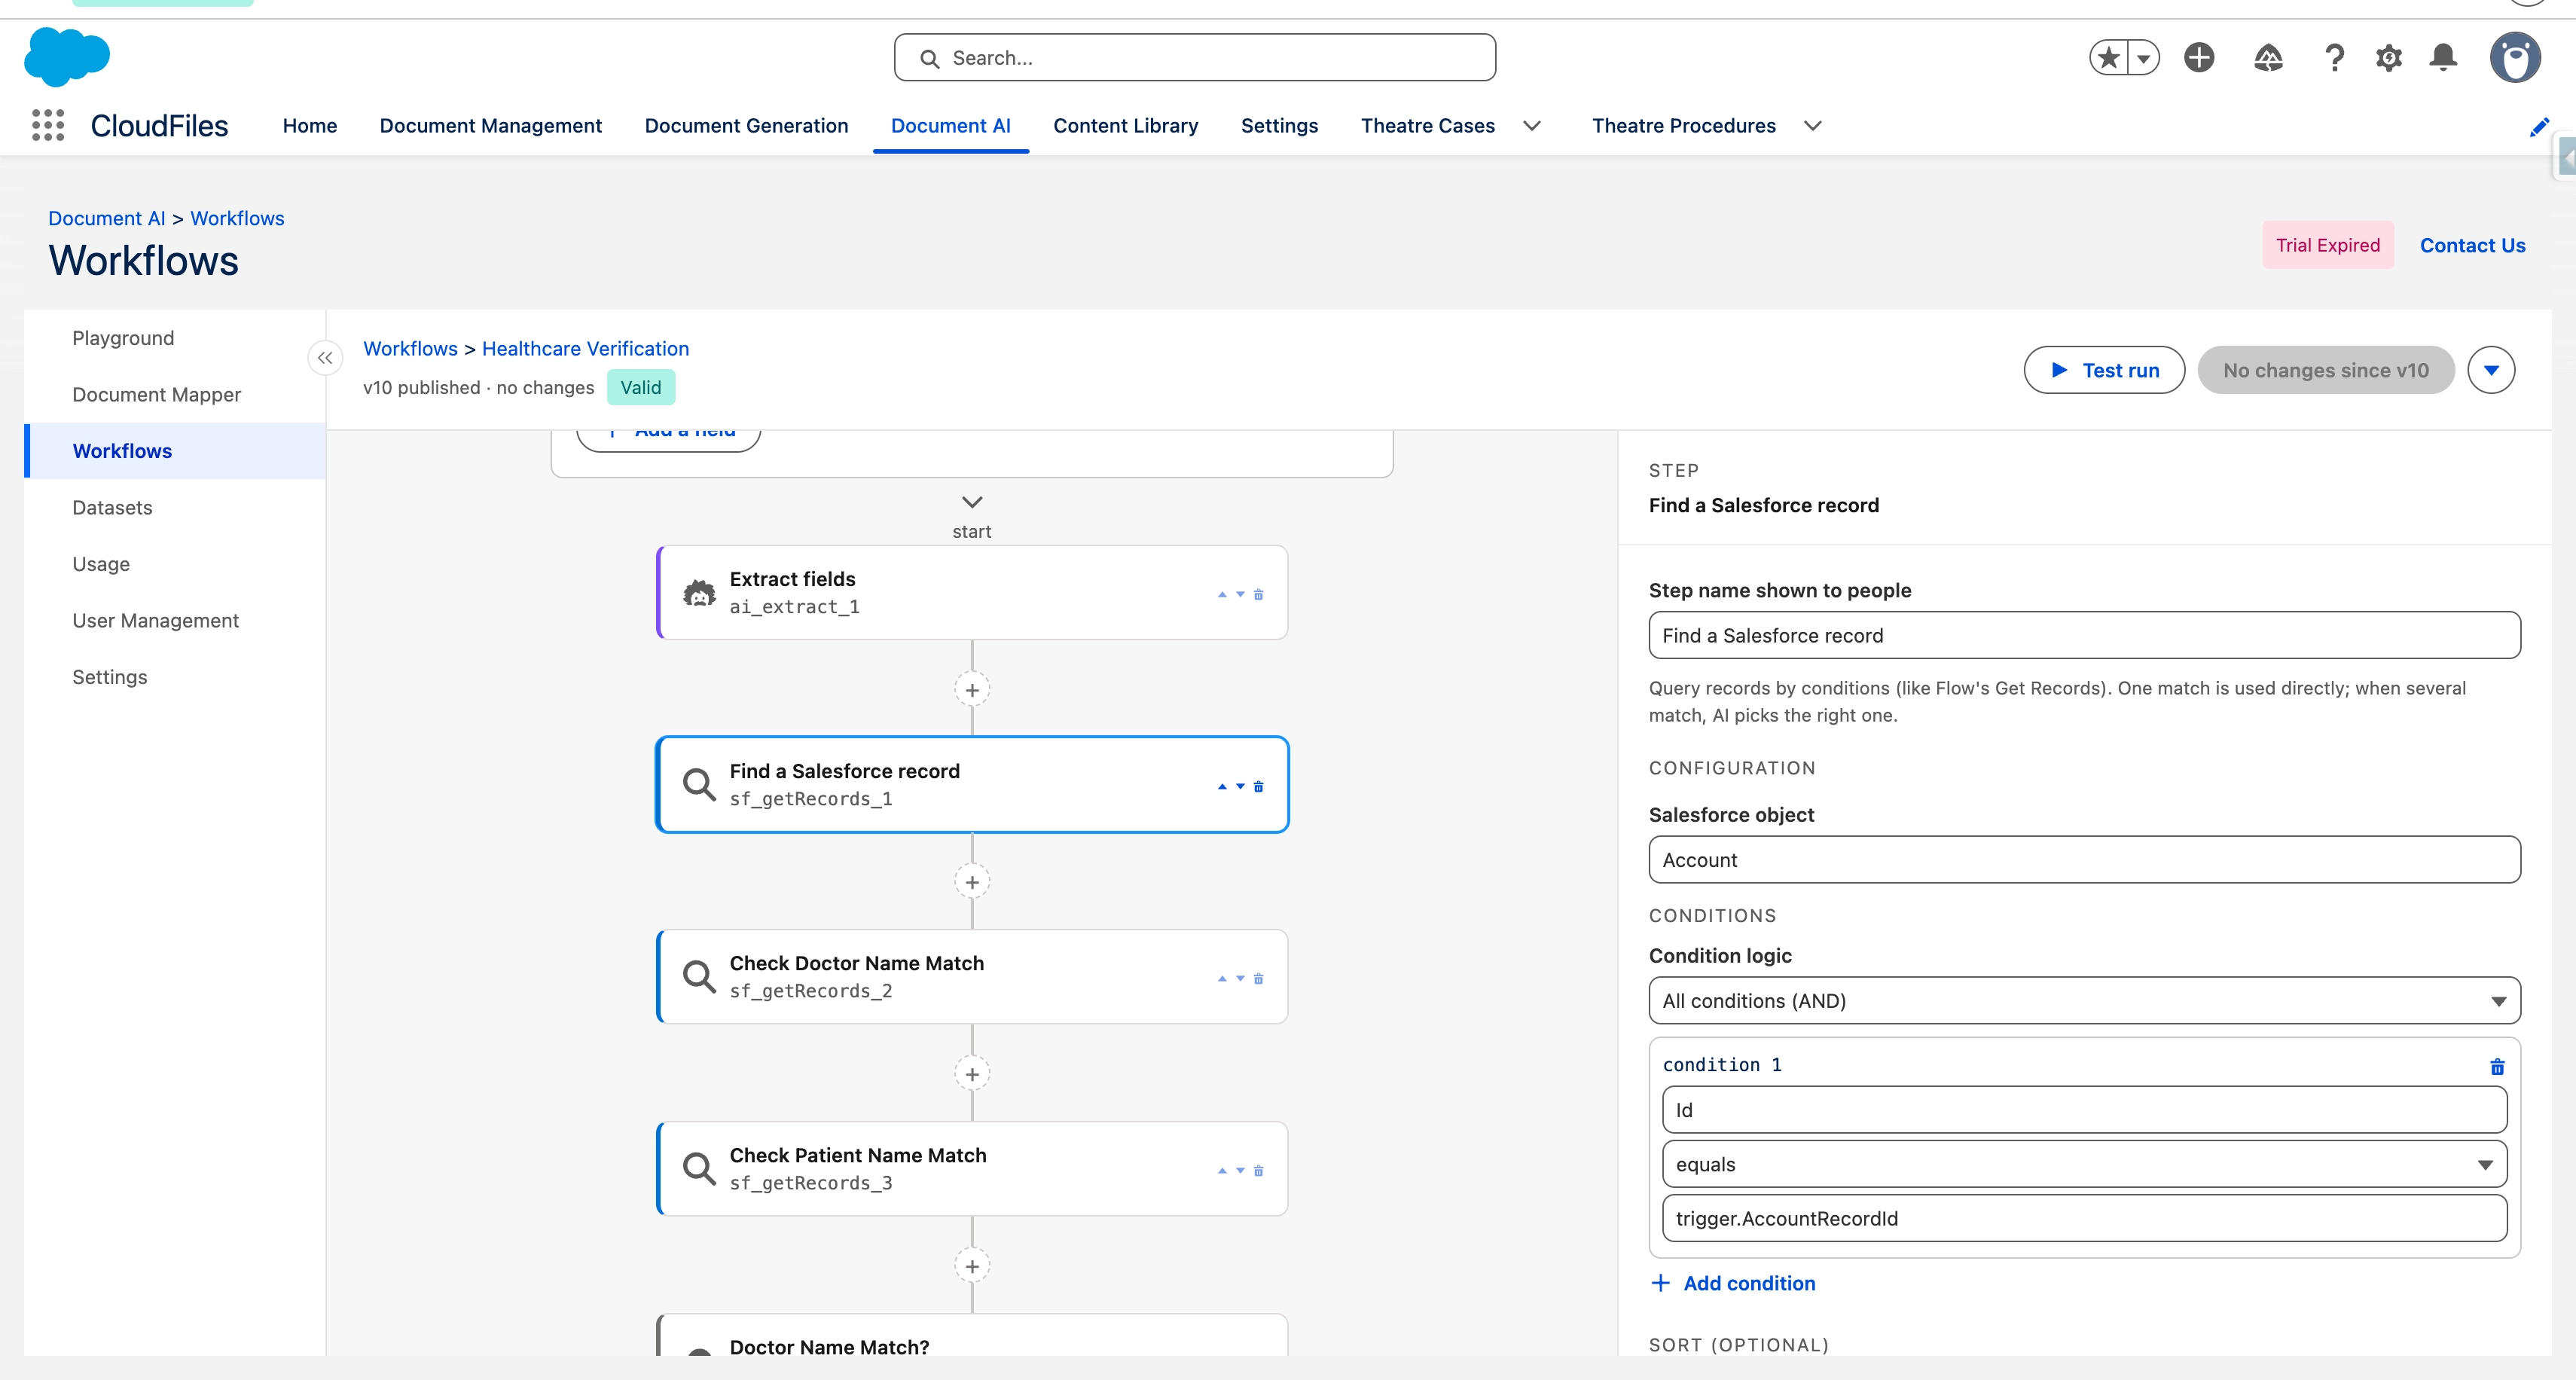The height and width of the screenshot is (1380, 2576).
Task: Move Find a Salesforce record step down
Action: (1240, 787)
